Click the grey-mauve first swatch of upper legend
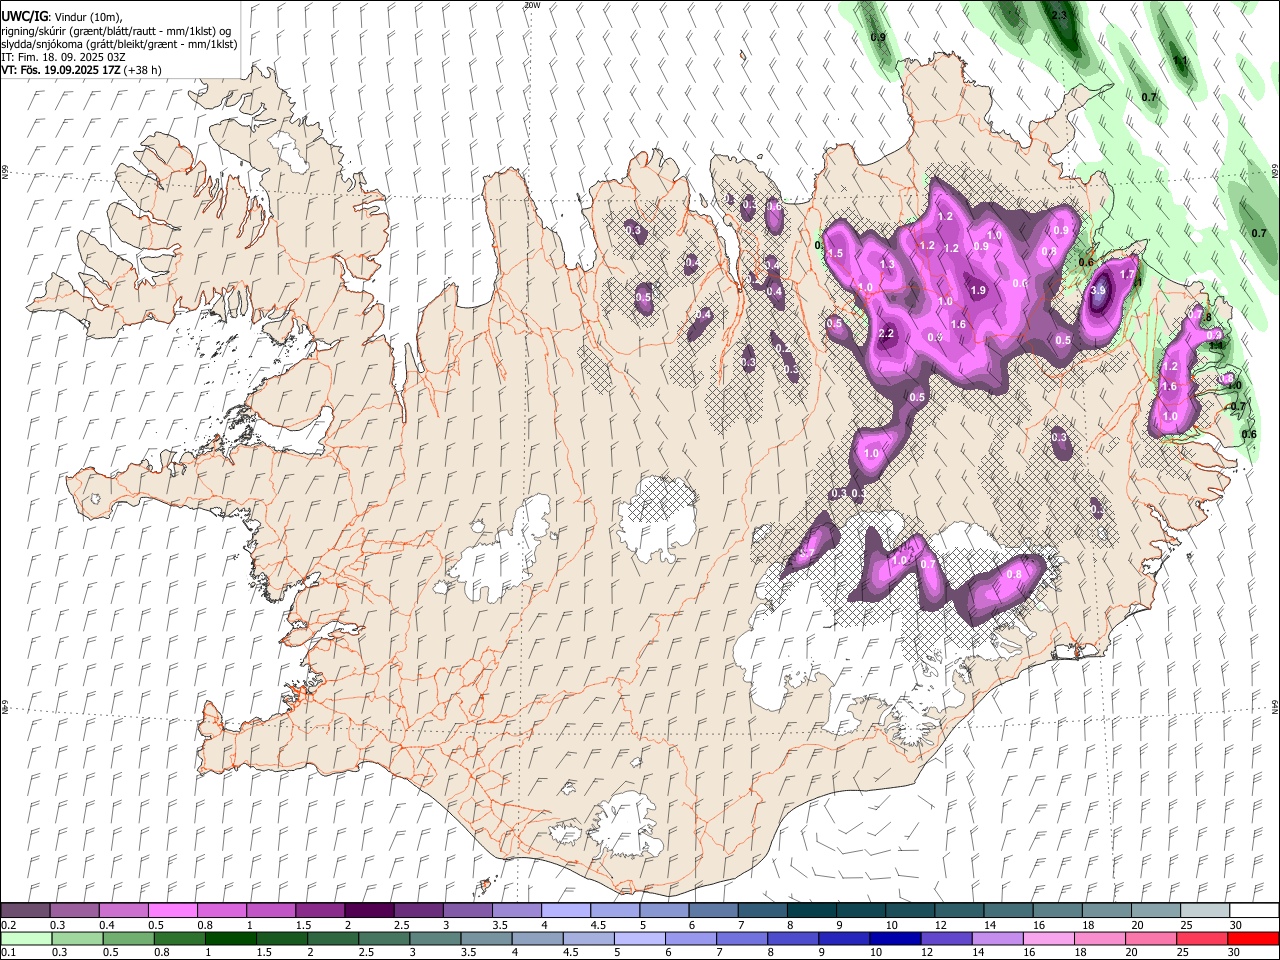Viewport: 1280px width, 960px height. pyautogui.click(x=25, y=911)
